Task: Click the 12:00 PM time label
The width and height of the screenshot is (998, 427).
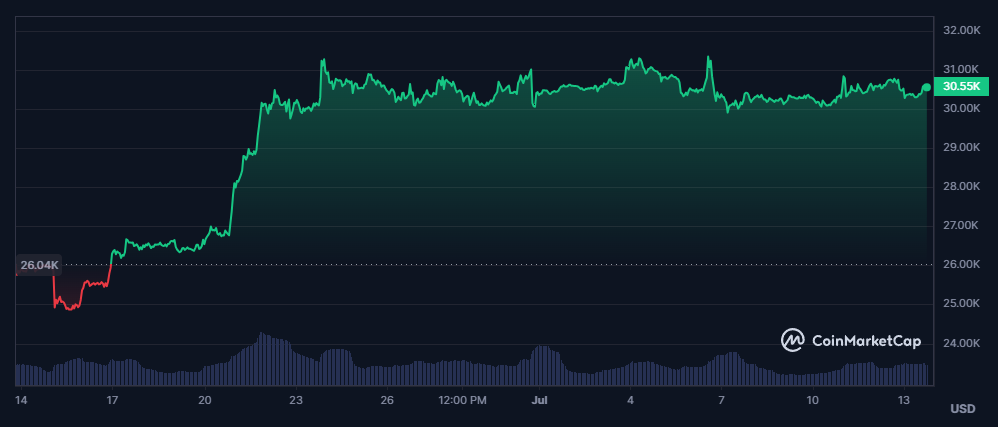Action: 462,400
